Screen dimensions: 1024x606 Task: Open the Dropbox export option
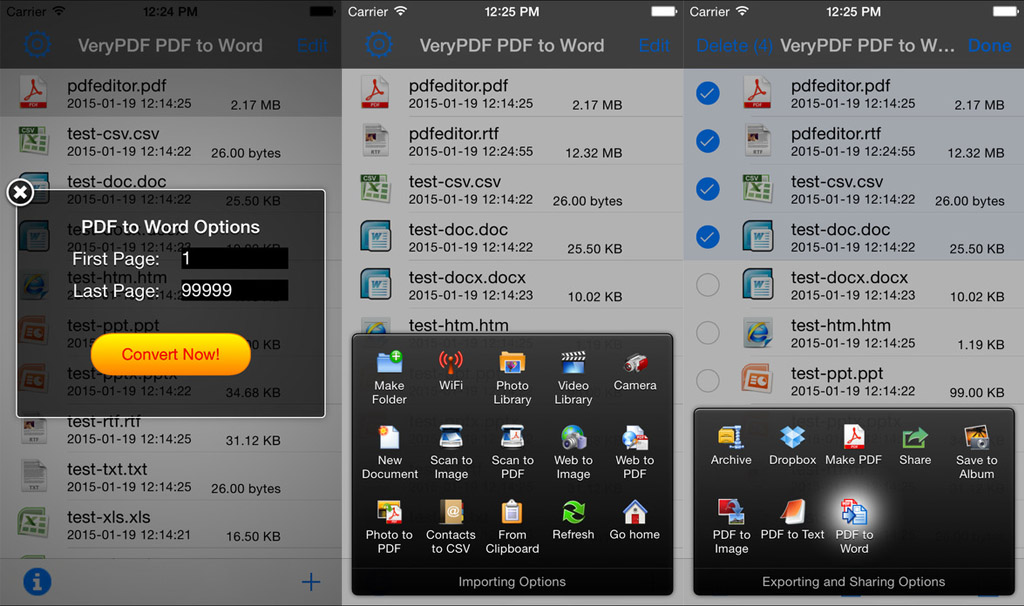click(792, 445)
